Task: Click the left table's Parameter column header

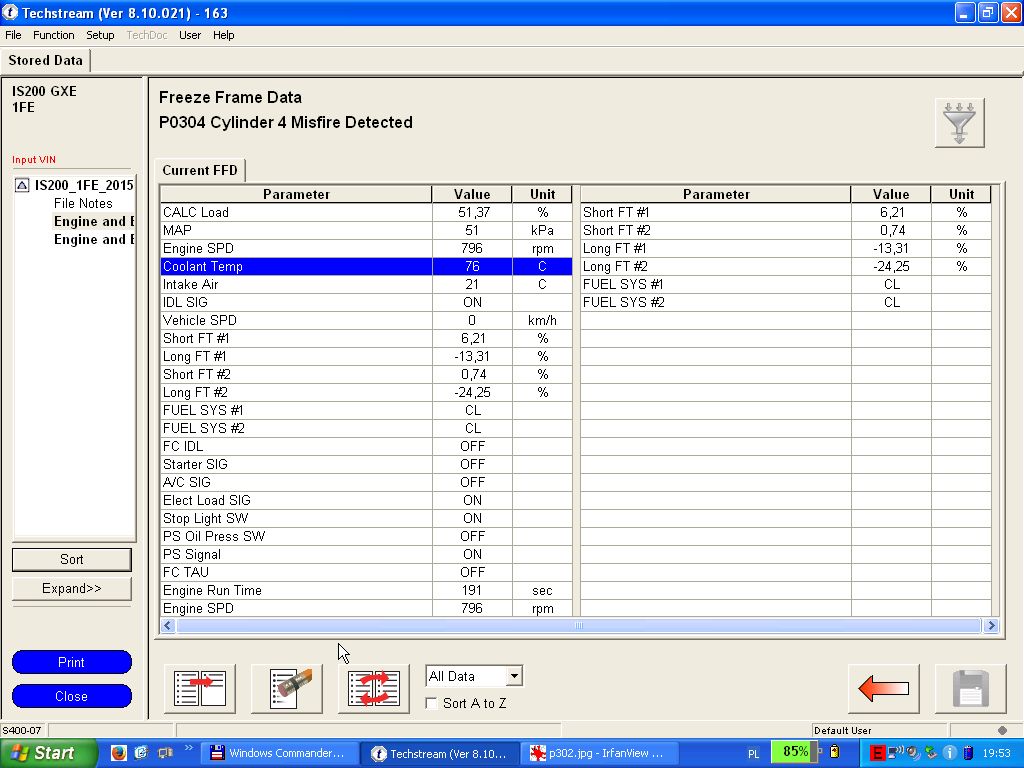Action: tap(296, 195)
